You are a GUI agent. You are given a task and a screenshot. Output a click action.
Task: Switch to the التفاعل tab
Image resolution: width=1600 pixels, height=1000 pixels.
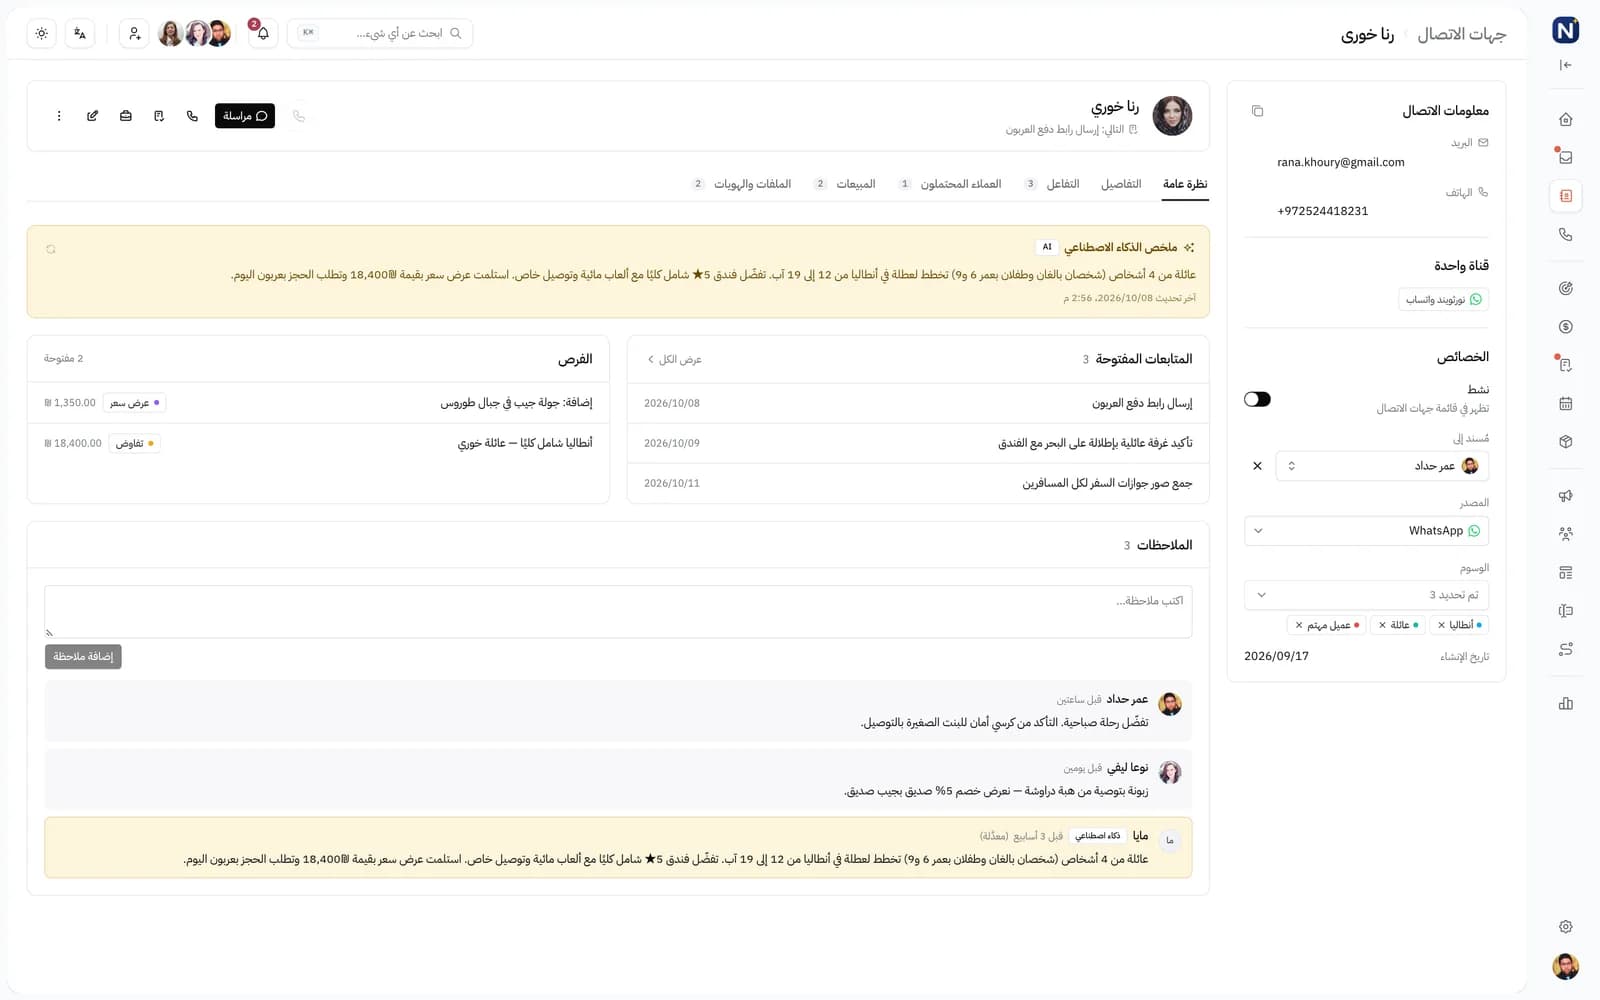pyautogui.click(x=1053, y=184)
